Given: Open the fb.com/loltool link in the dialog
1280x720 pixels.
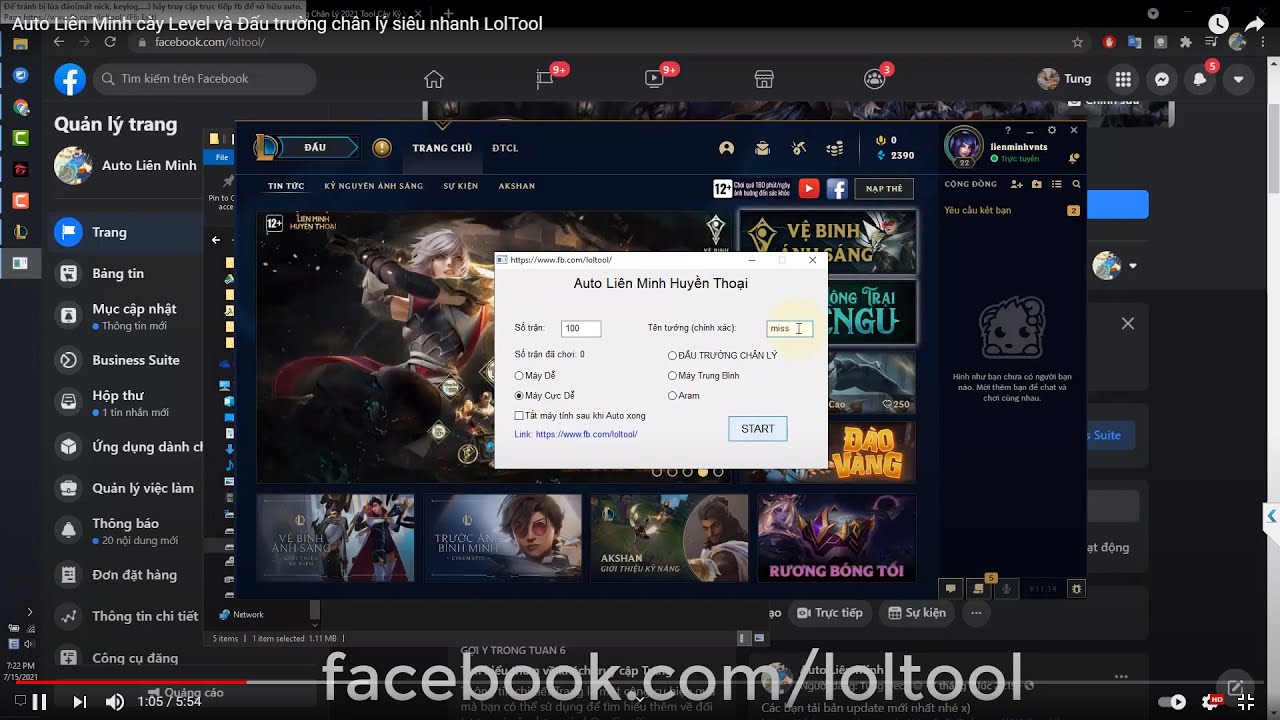Looking at the screenshot, I should (x=586, y=434).
